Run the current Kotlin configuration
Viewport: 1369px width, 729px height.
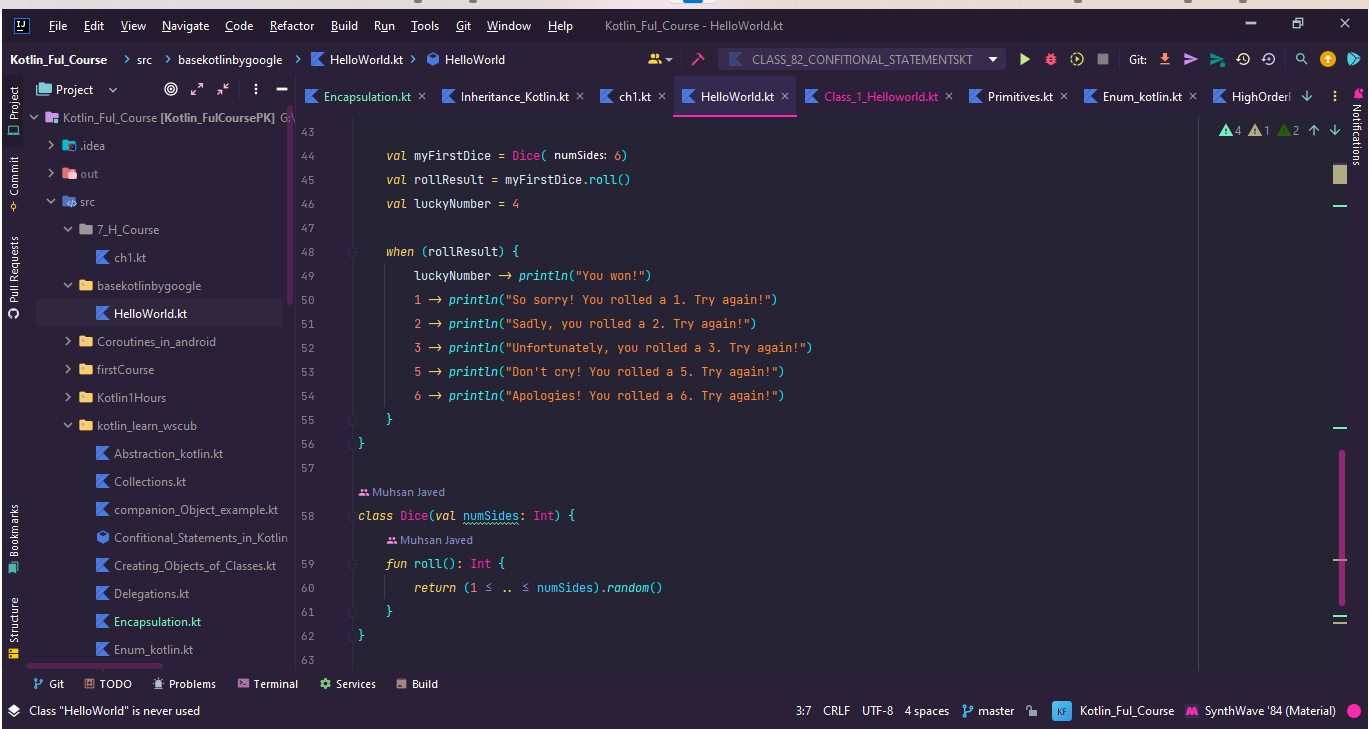pos(1024,59)
